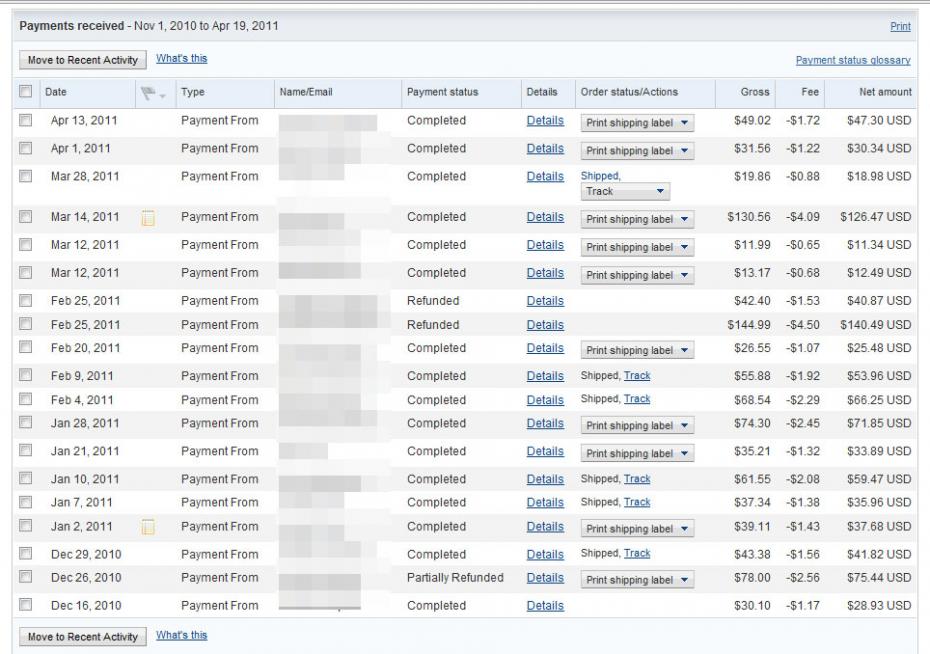Click the Payment status column header
This screenshot has width=930, height=654.
coord(442,92)
